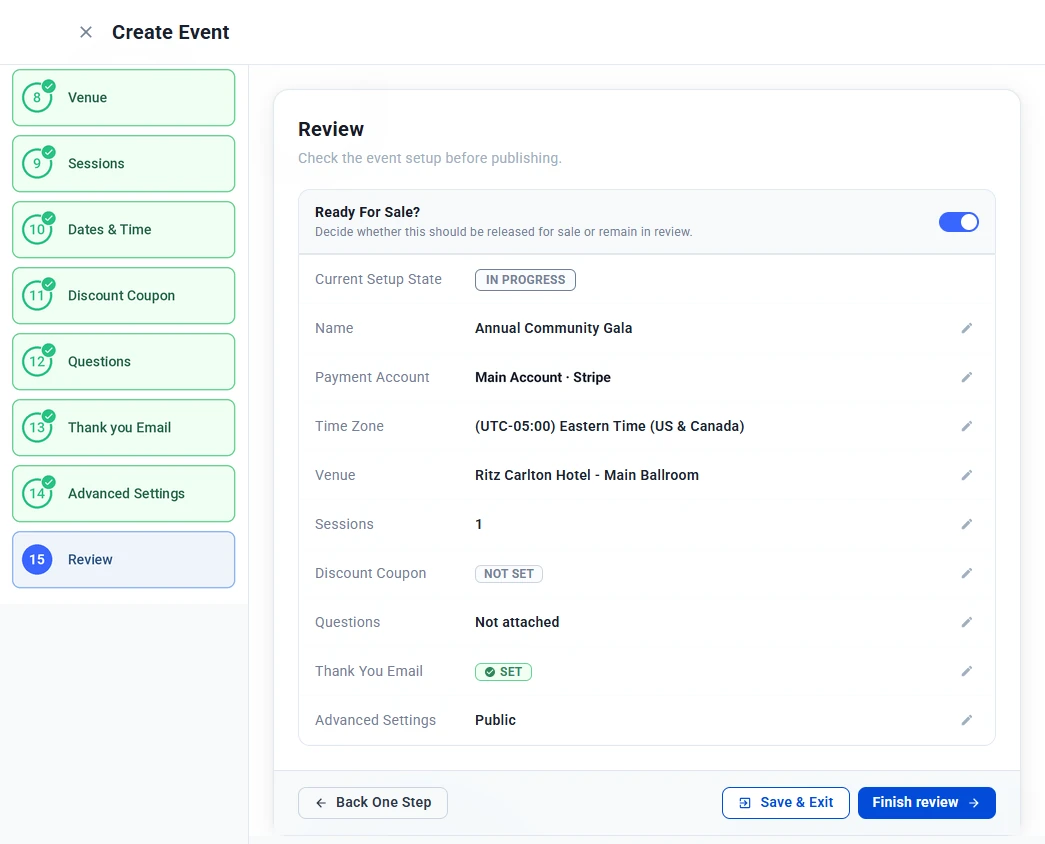
Task: Open Thank you Email step
Action: click(123, 427)
